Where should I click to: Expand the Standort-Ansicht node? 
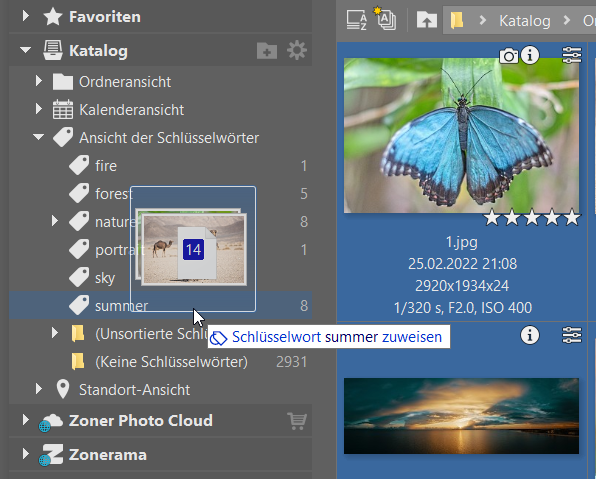pyautogui.click(x=39, y=389)
